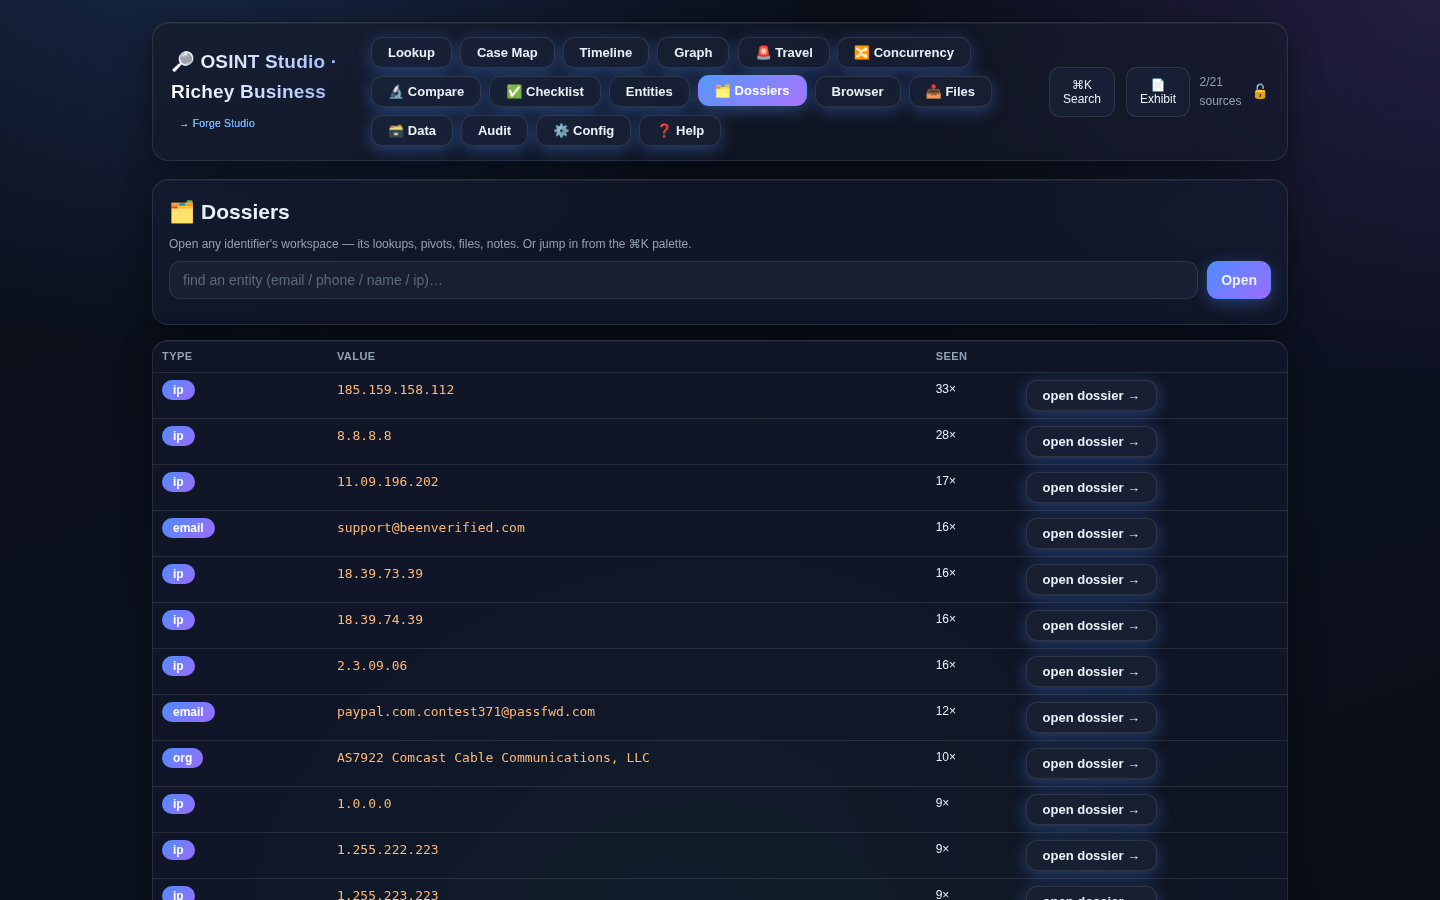Open dossier for 2.3.09.06
The height and width of the screenshot is (900, 1440).
[x=1091, y=672]
